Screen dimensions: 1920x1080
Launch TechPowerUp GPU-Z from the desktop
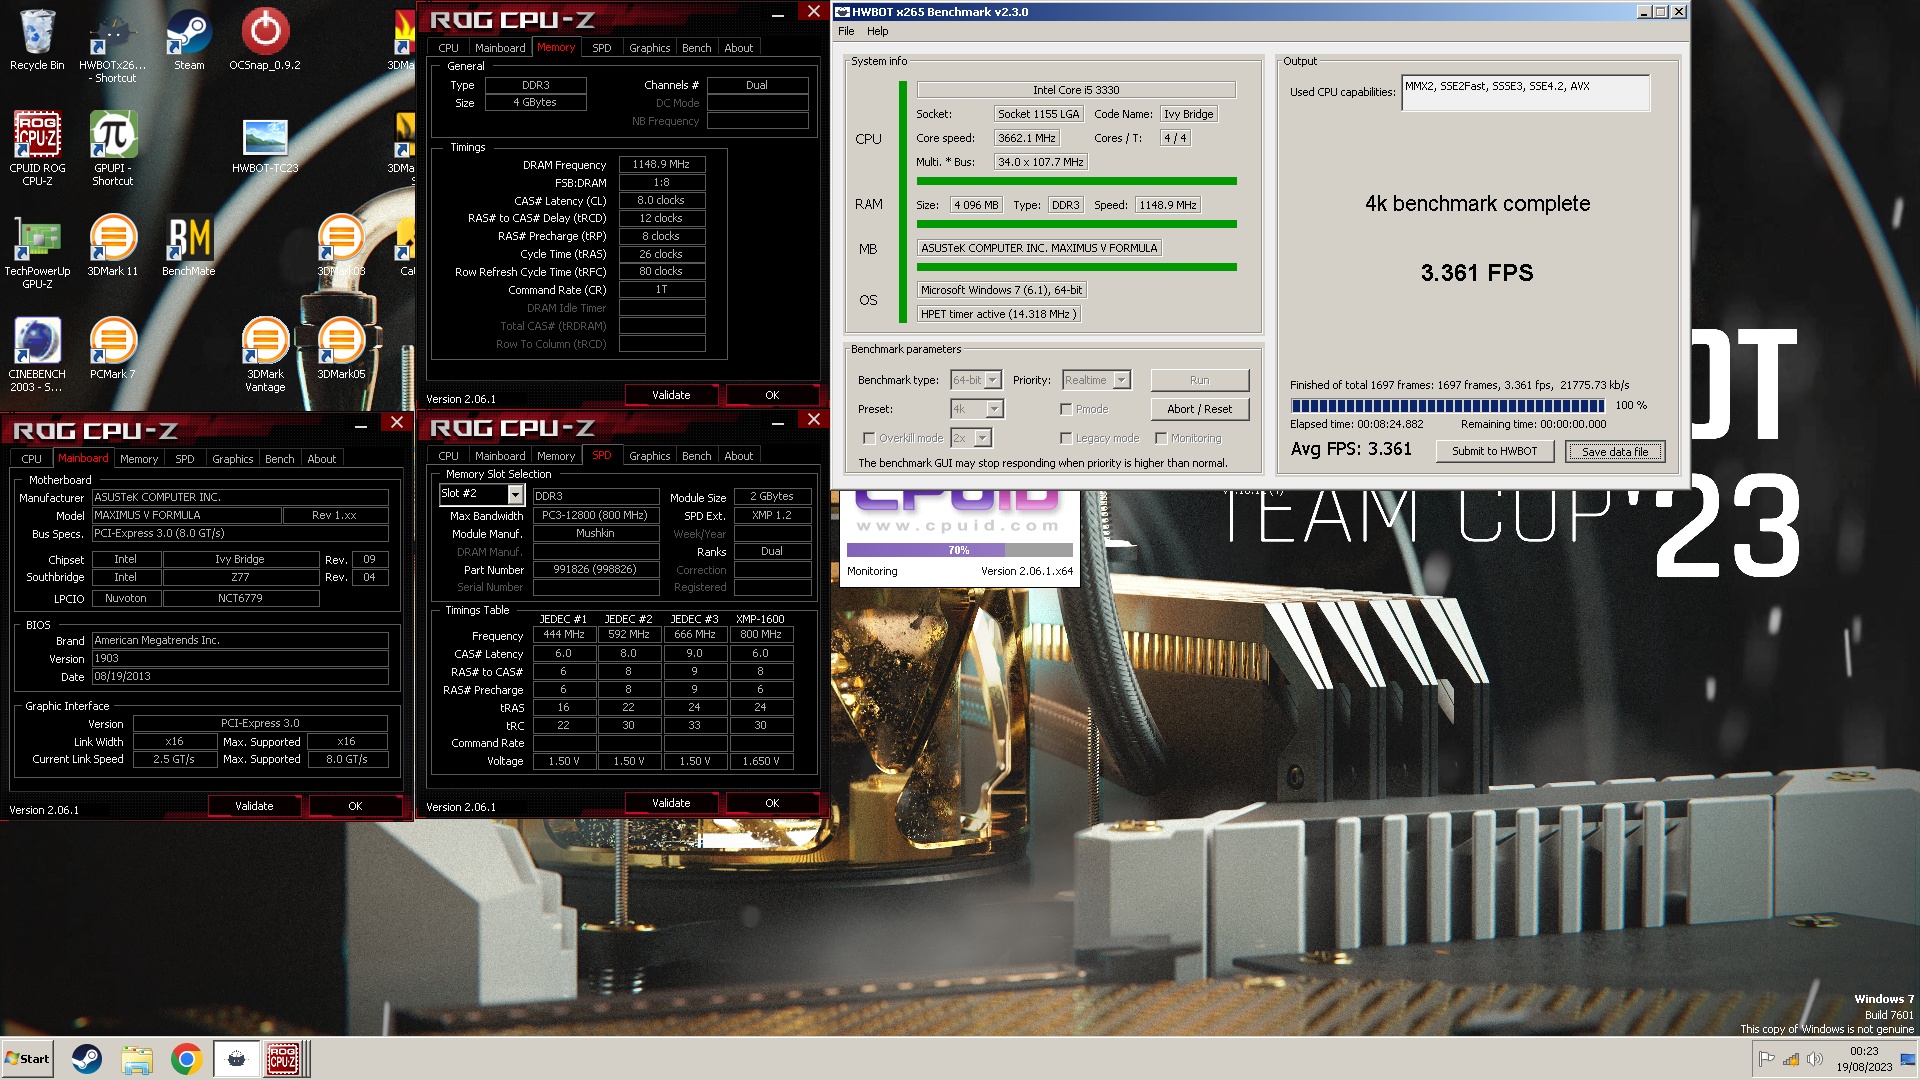coord(37,252)
